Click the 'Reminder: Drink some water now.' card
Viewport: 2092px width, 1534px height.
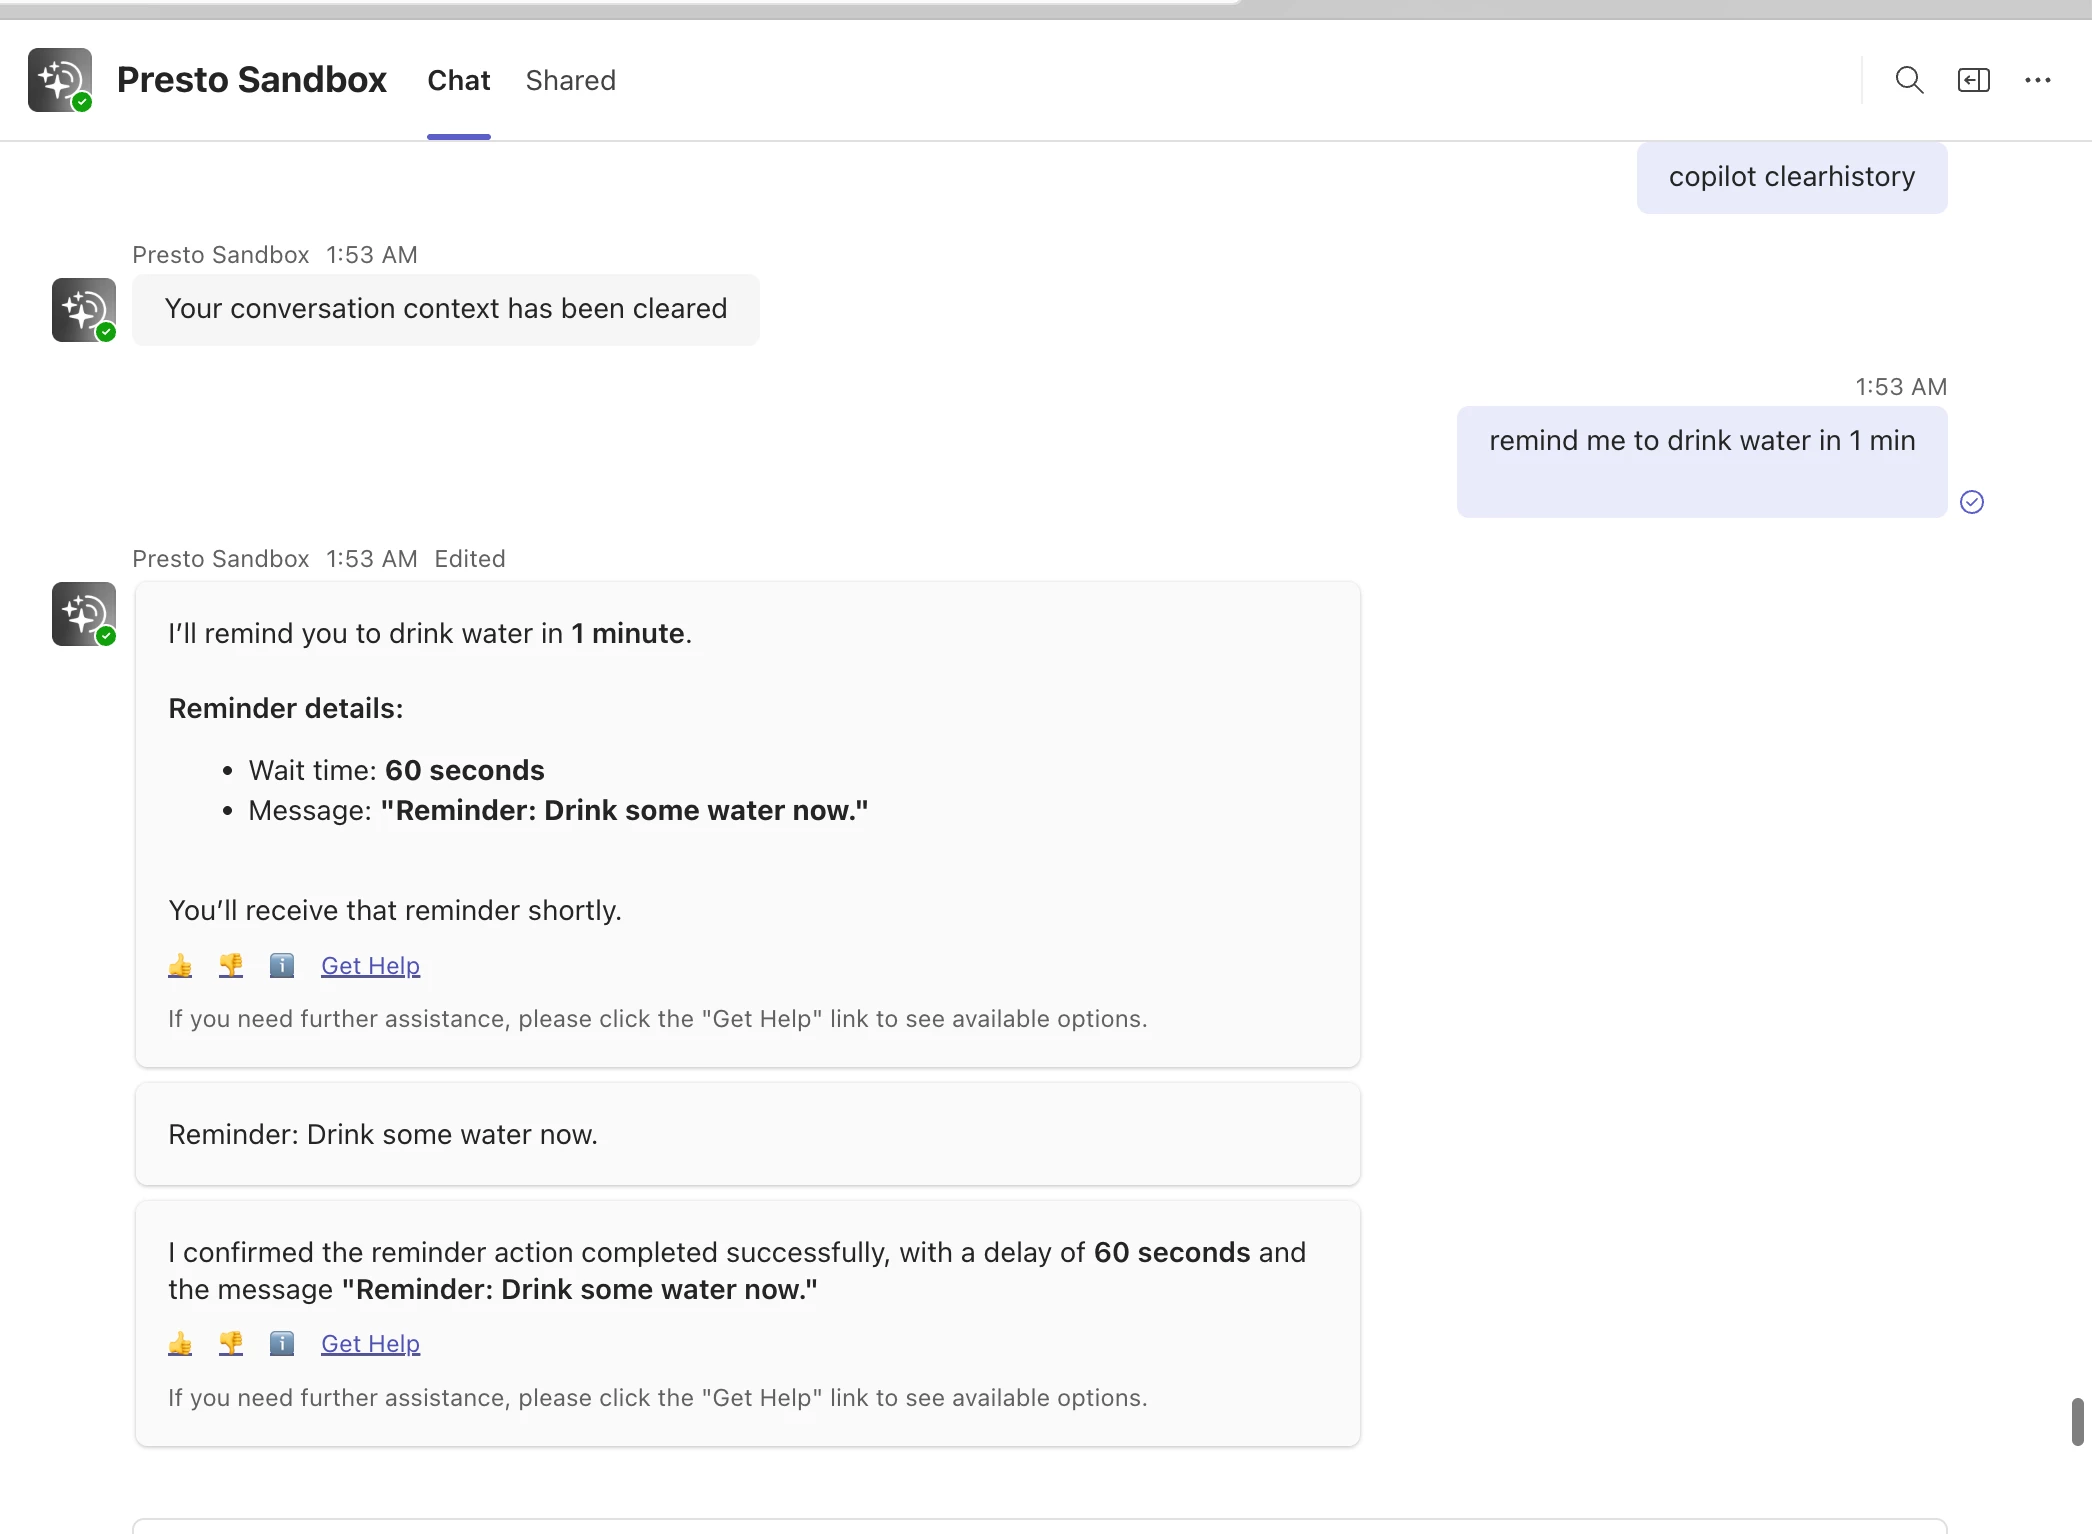[747, 1134]
